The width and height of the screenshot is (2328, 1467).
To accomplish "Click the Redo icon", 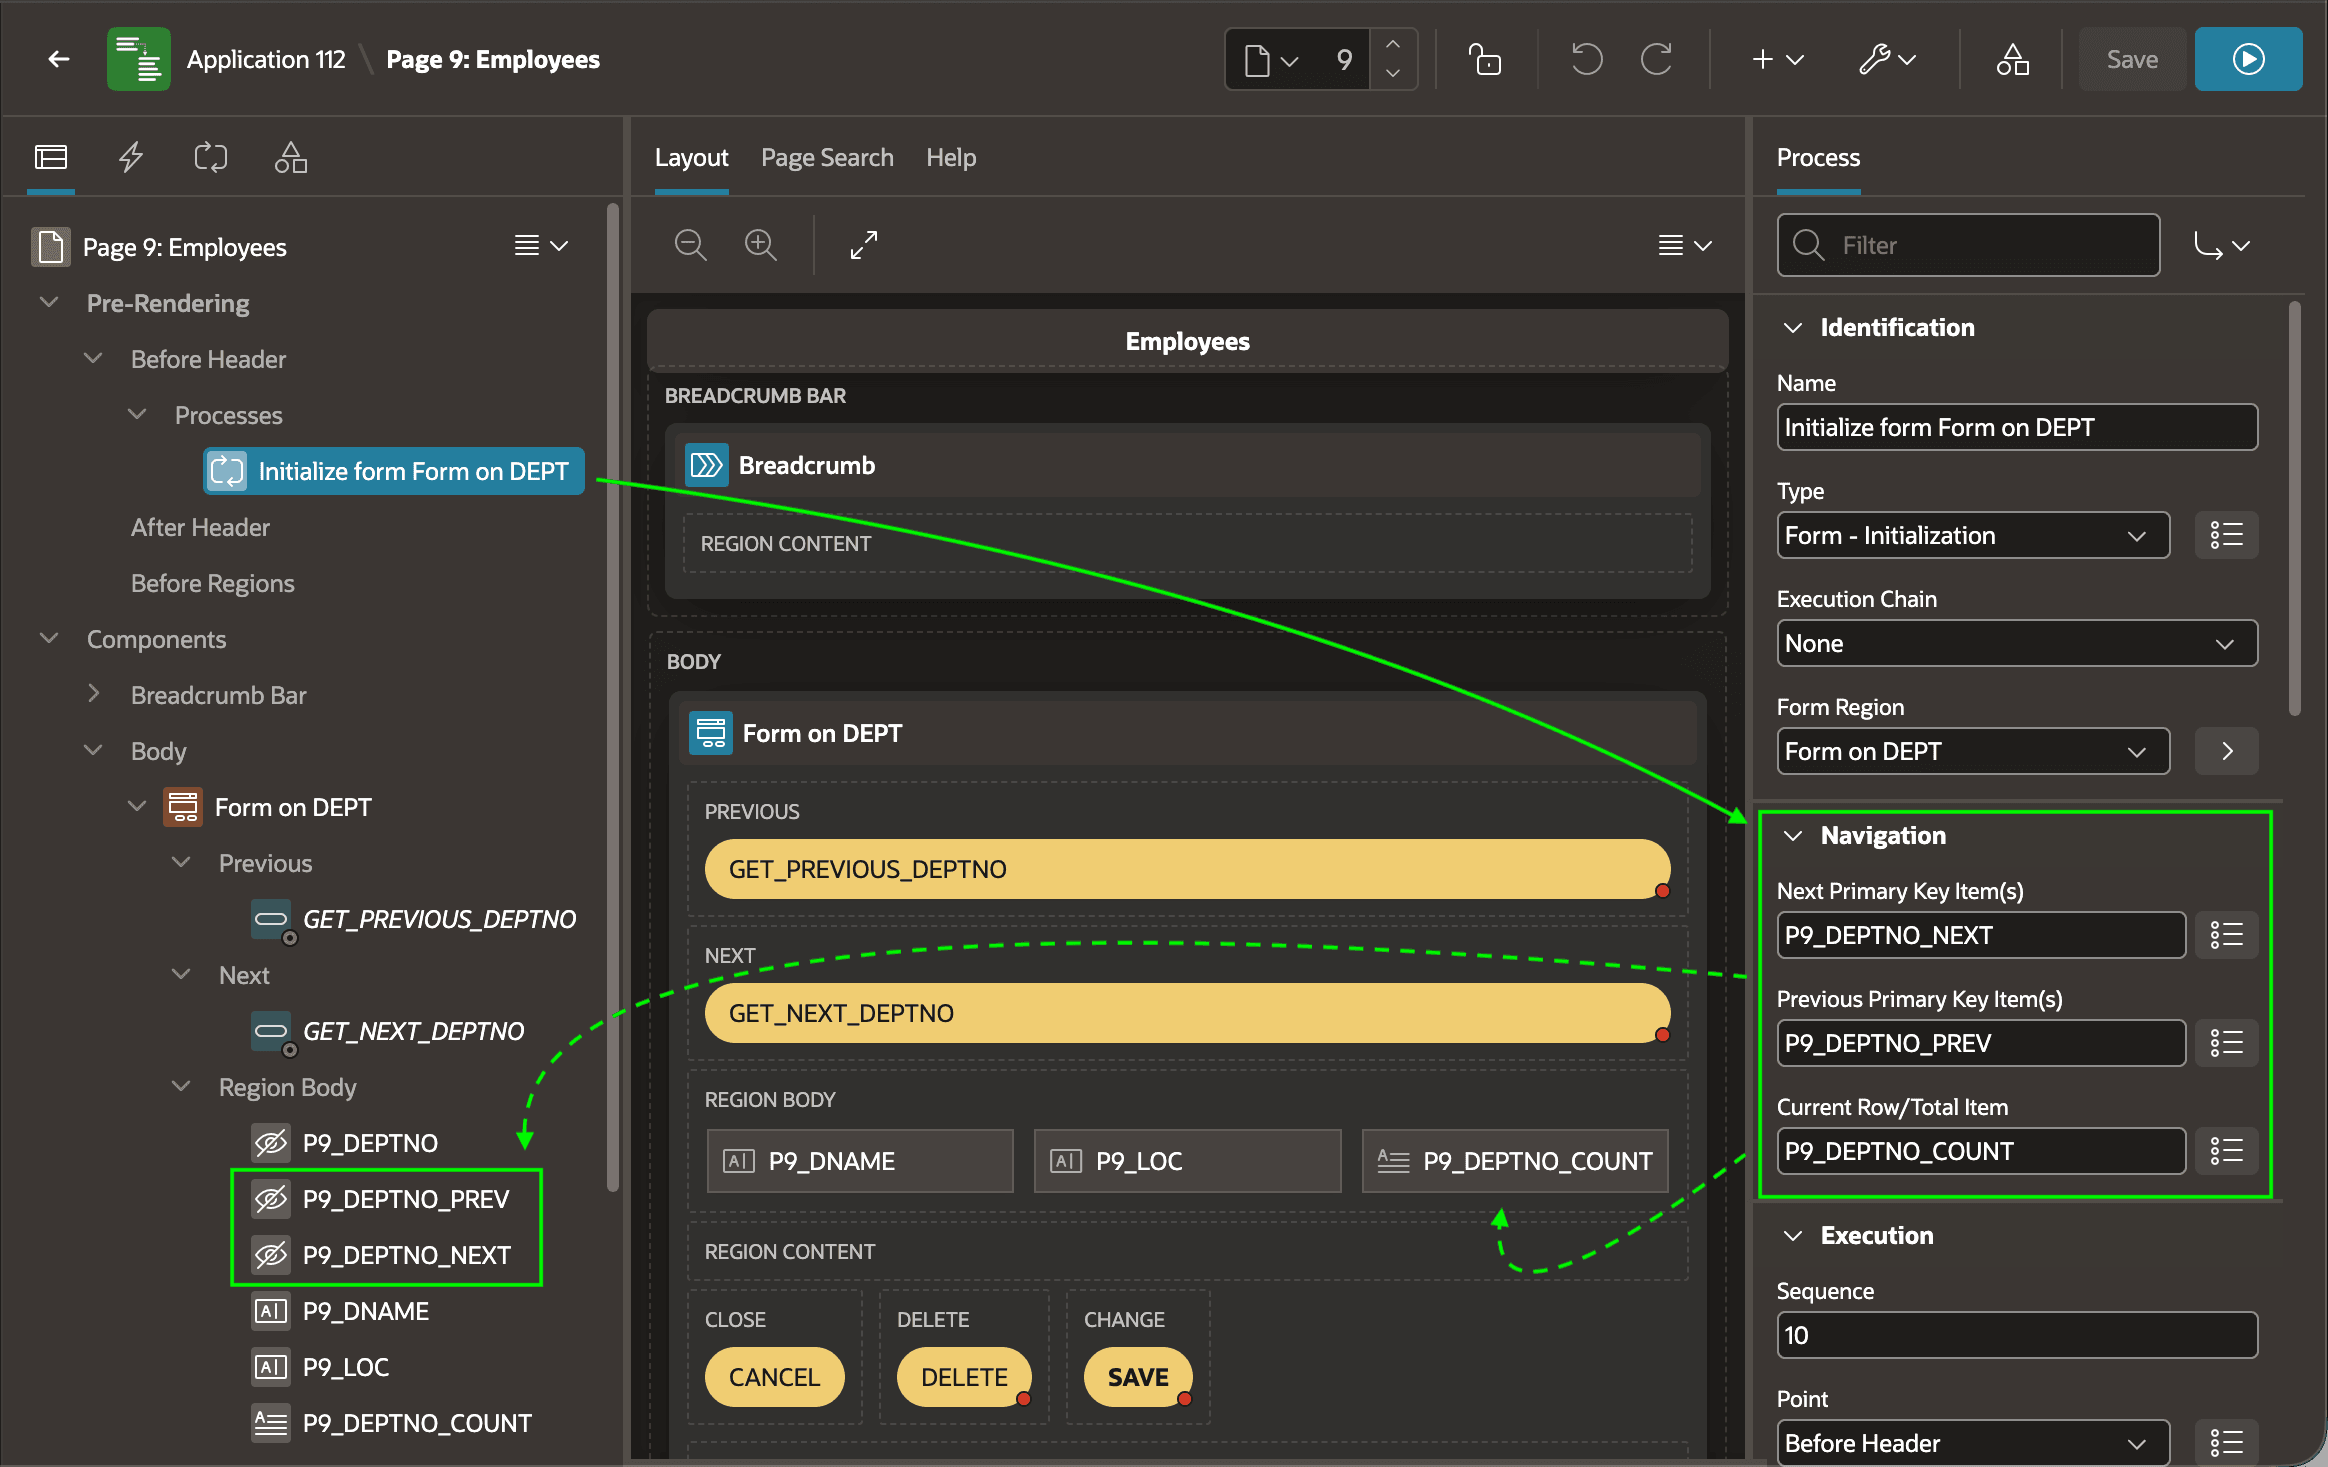I will 1657,59.
